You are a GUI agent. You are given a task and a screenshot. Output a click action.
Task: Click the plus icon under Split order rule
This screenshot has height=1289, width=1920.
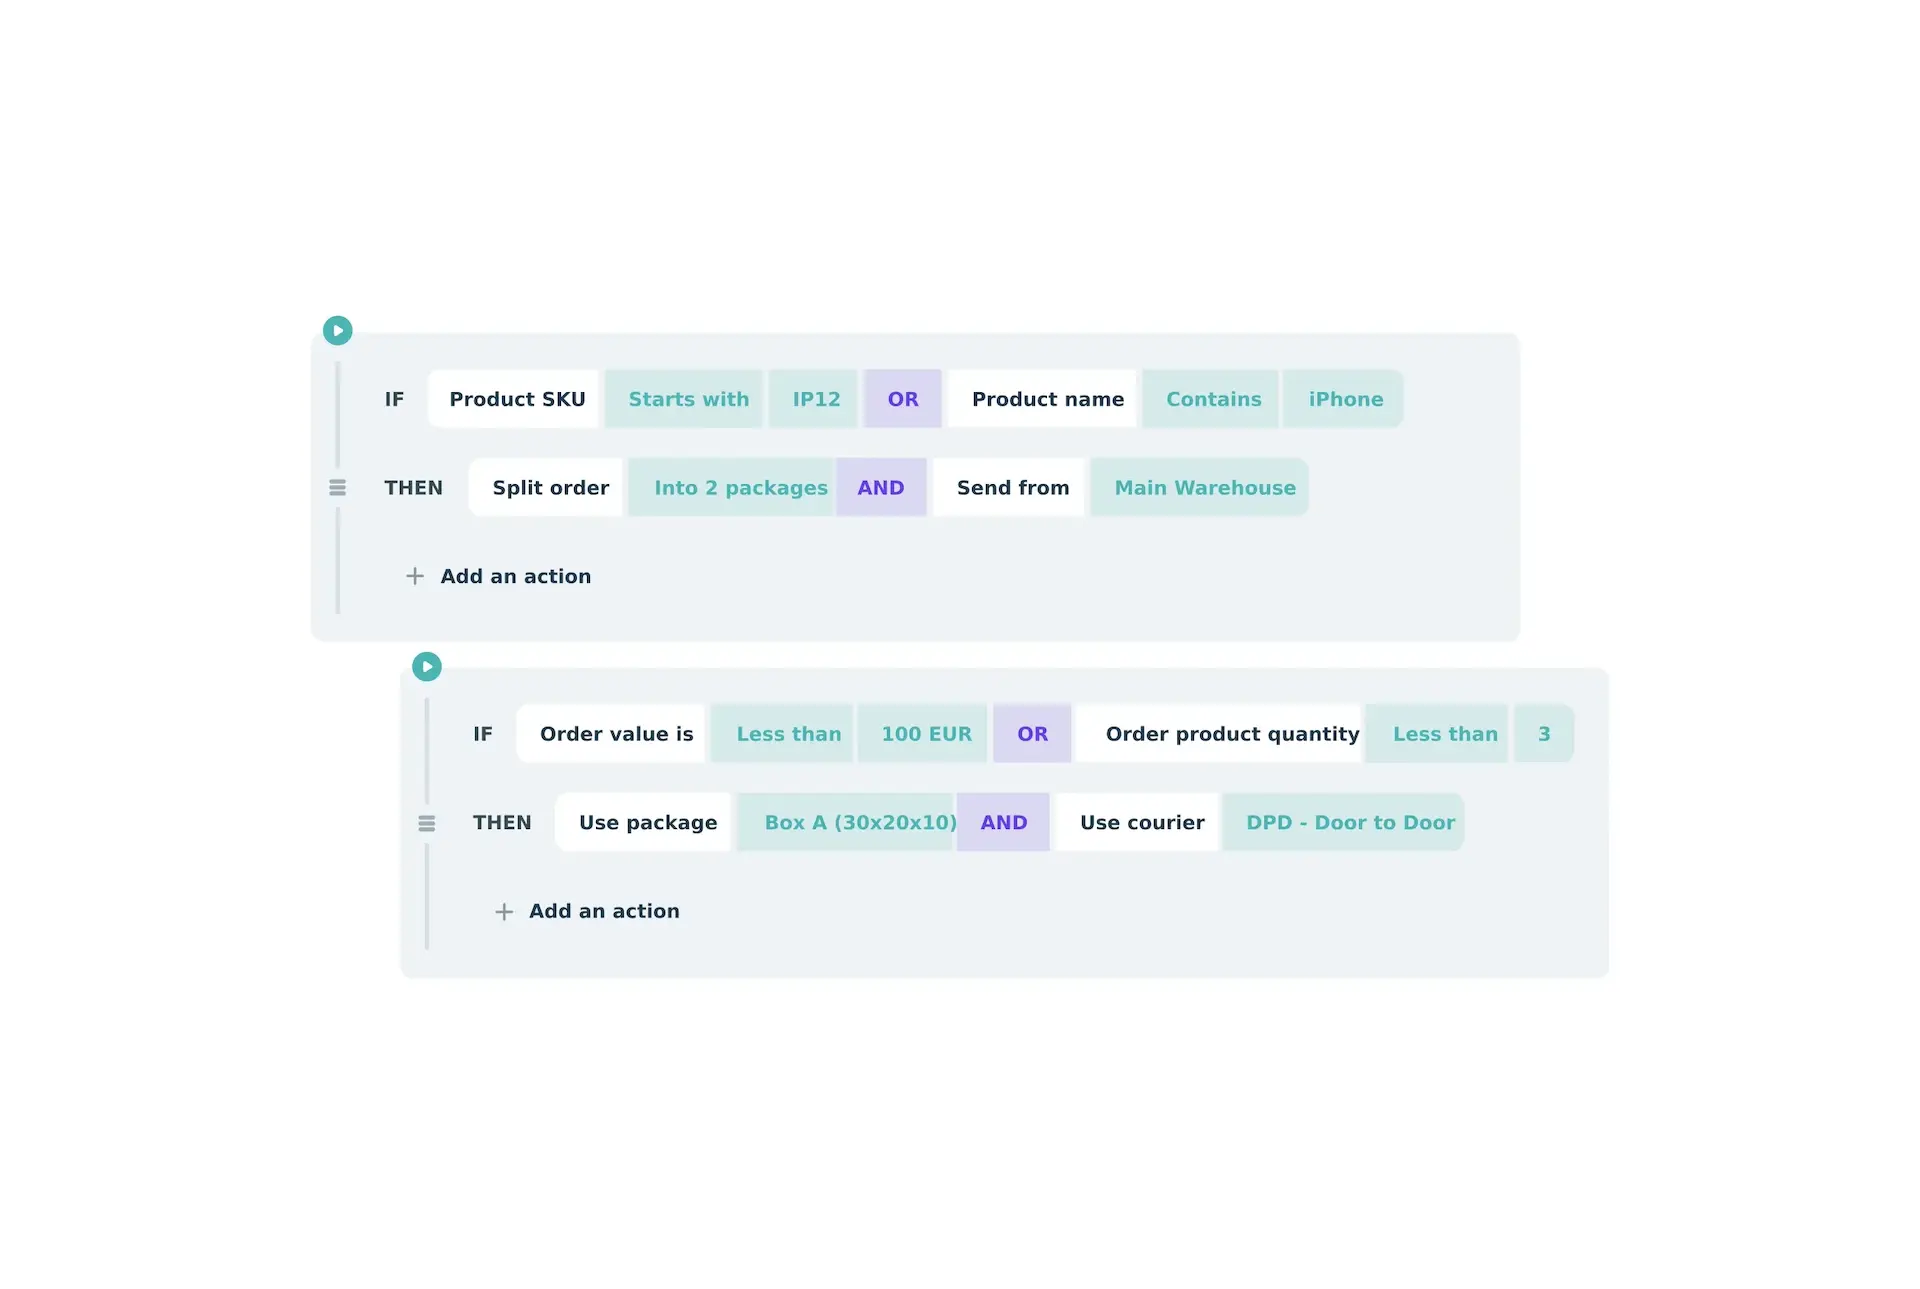[x=415, y=576]
